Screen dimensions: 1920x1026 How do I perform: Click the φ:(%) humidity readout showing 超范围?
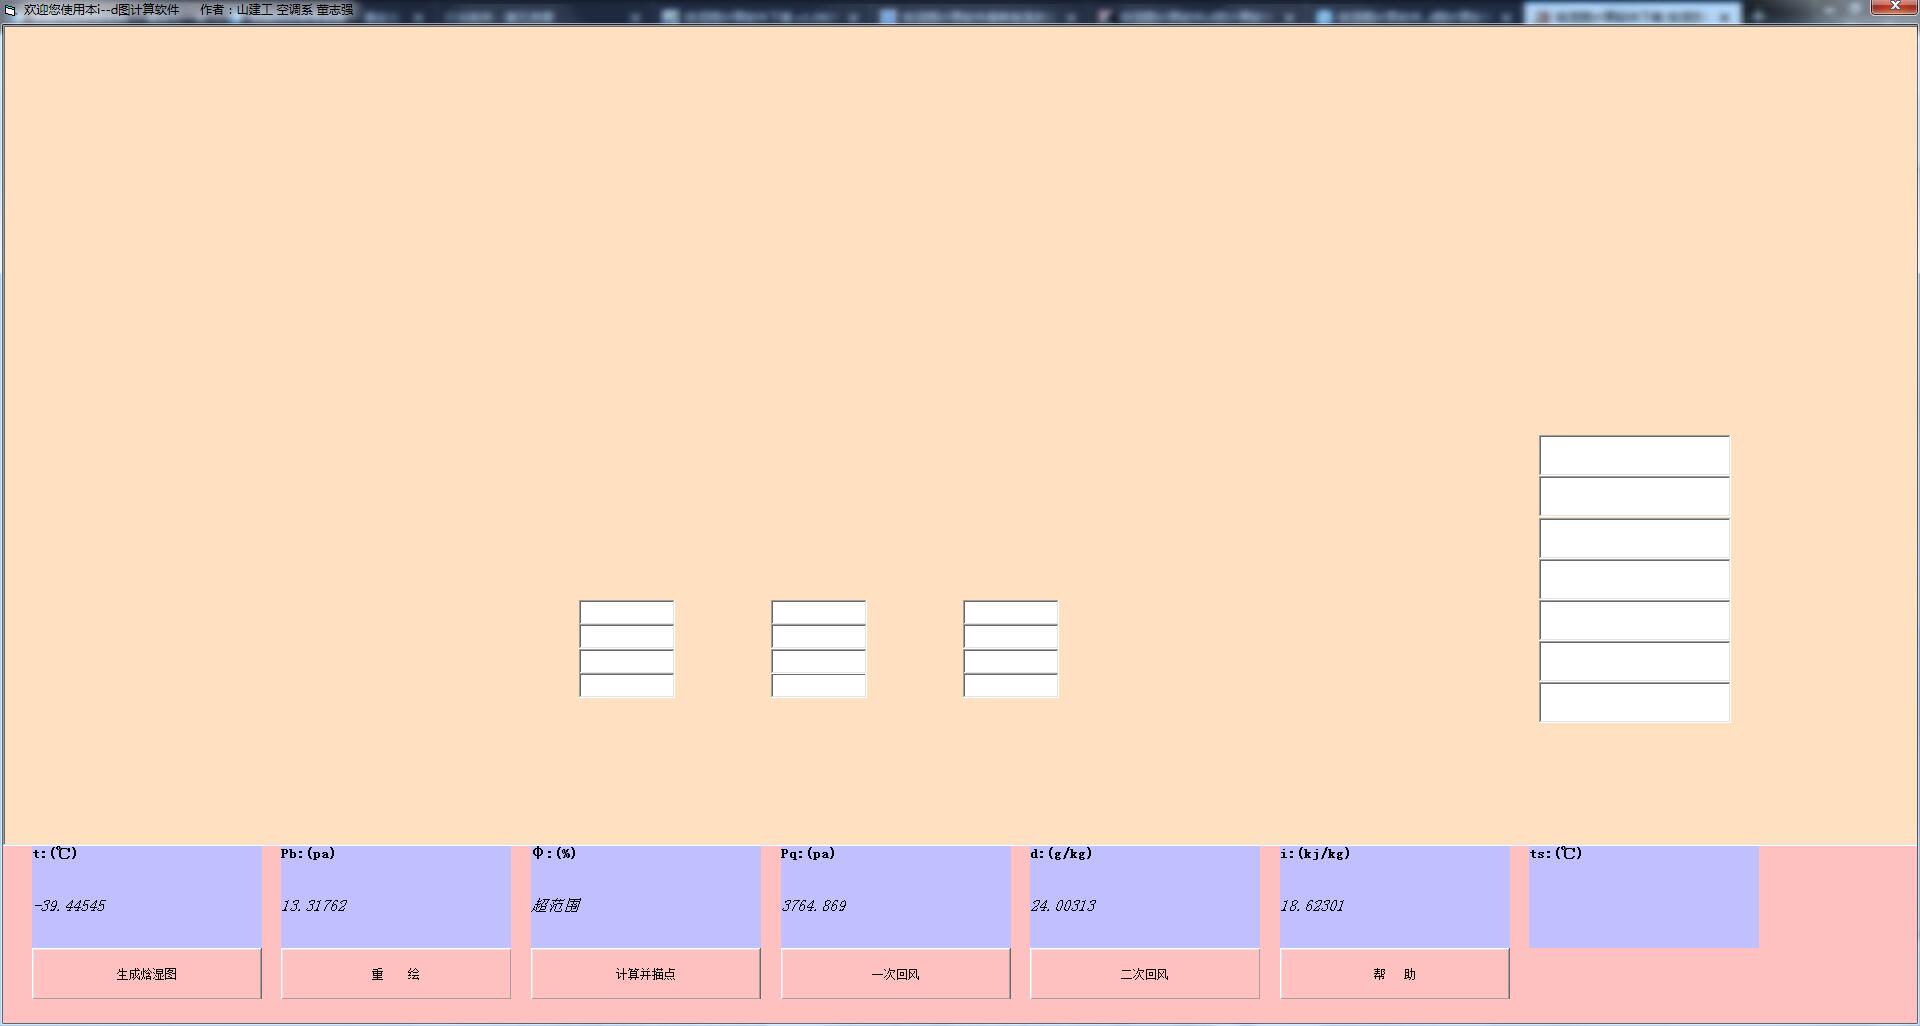pyautogui.click(x=645, y=897)
